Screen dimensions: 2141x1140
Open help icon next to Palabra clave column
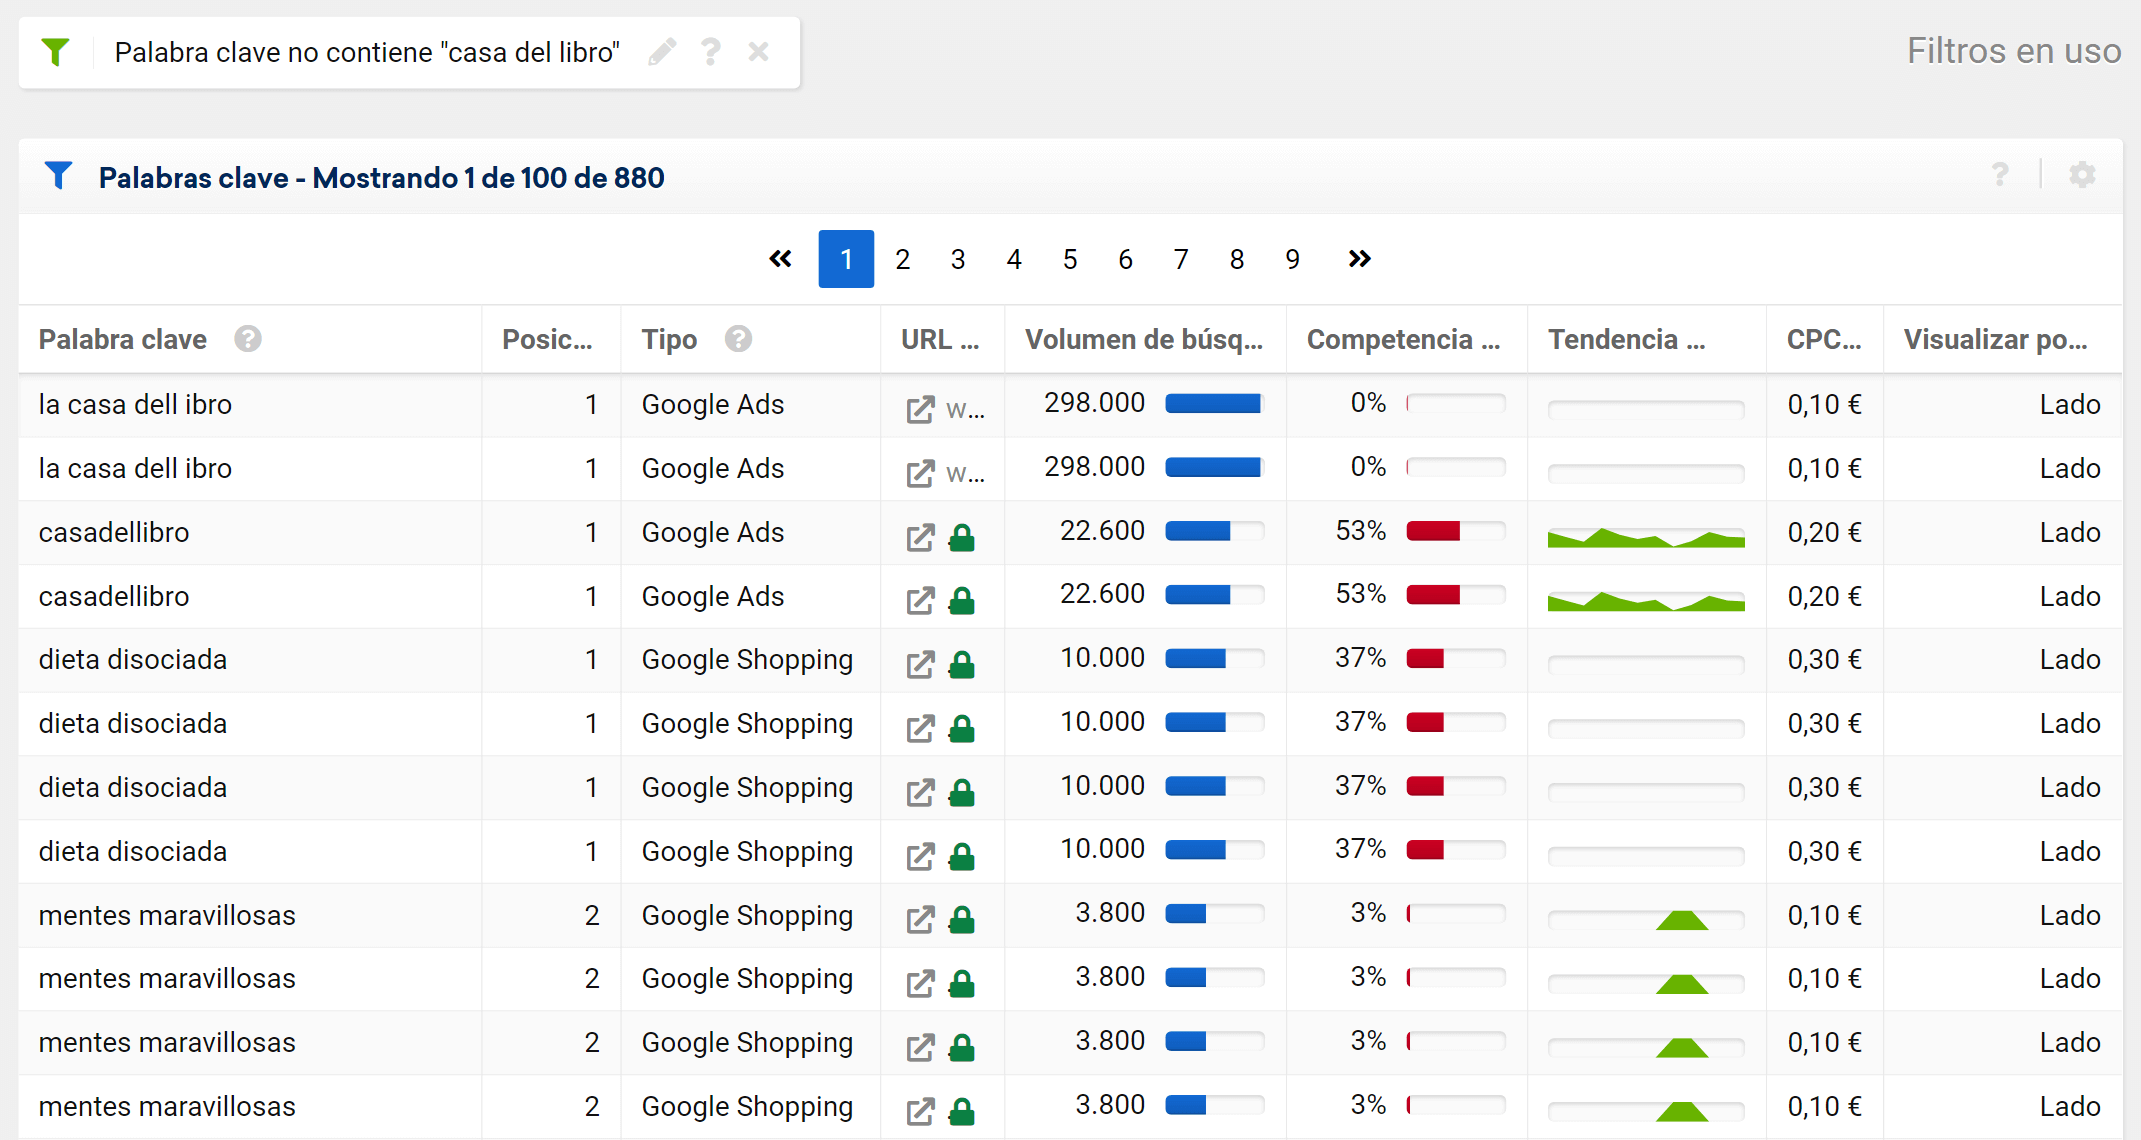pyautogui.click(x=248, y=339)
